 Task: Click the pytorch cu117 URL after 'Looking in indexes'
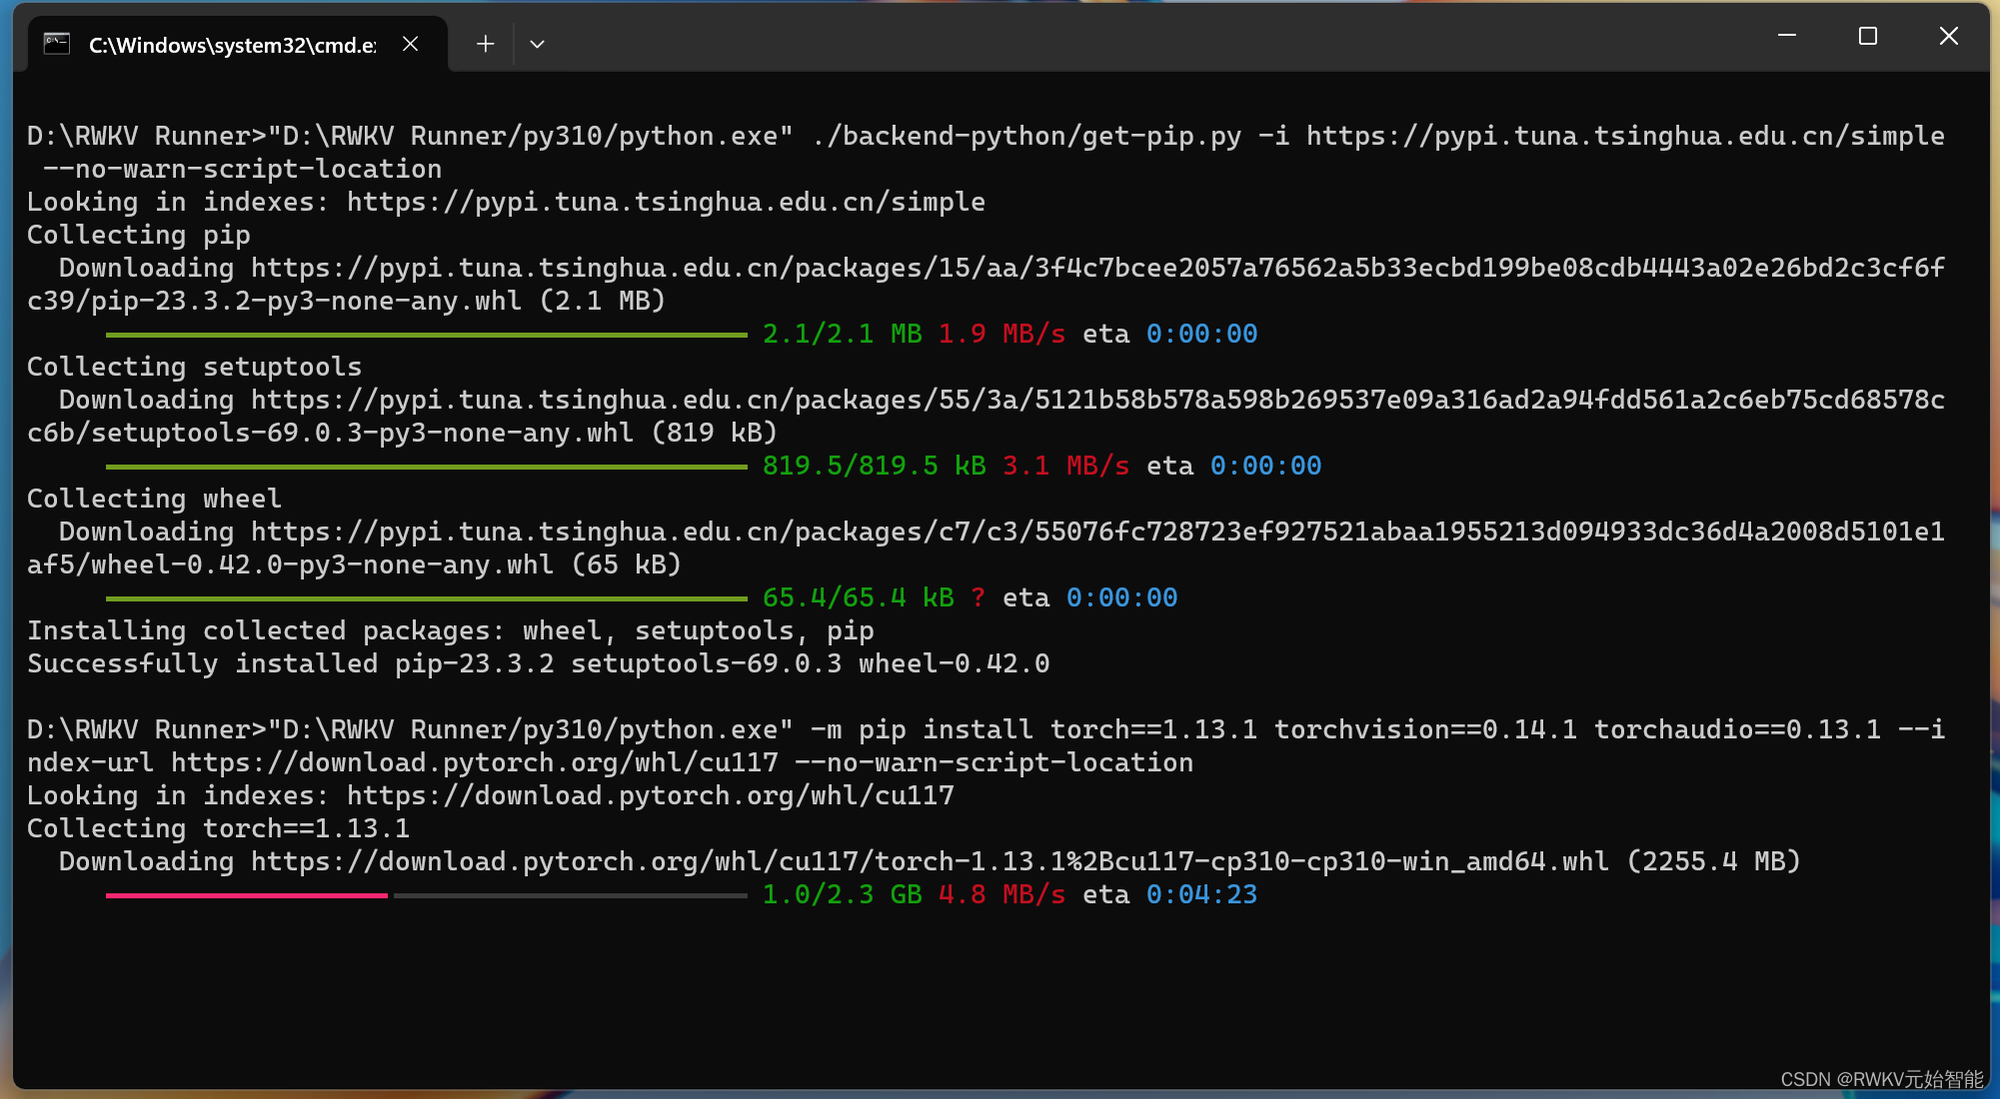coord(650,796)
